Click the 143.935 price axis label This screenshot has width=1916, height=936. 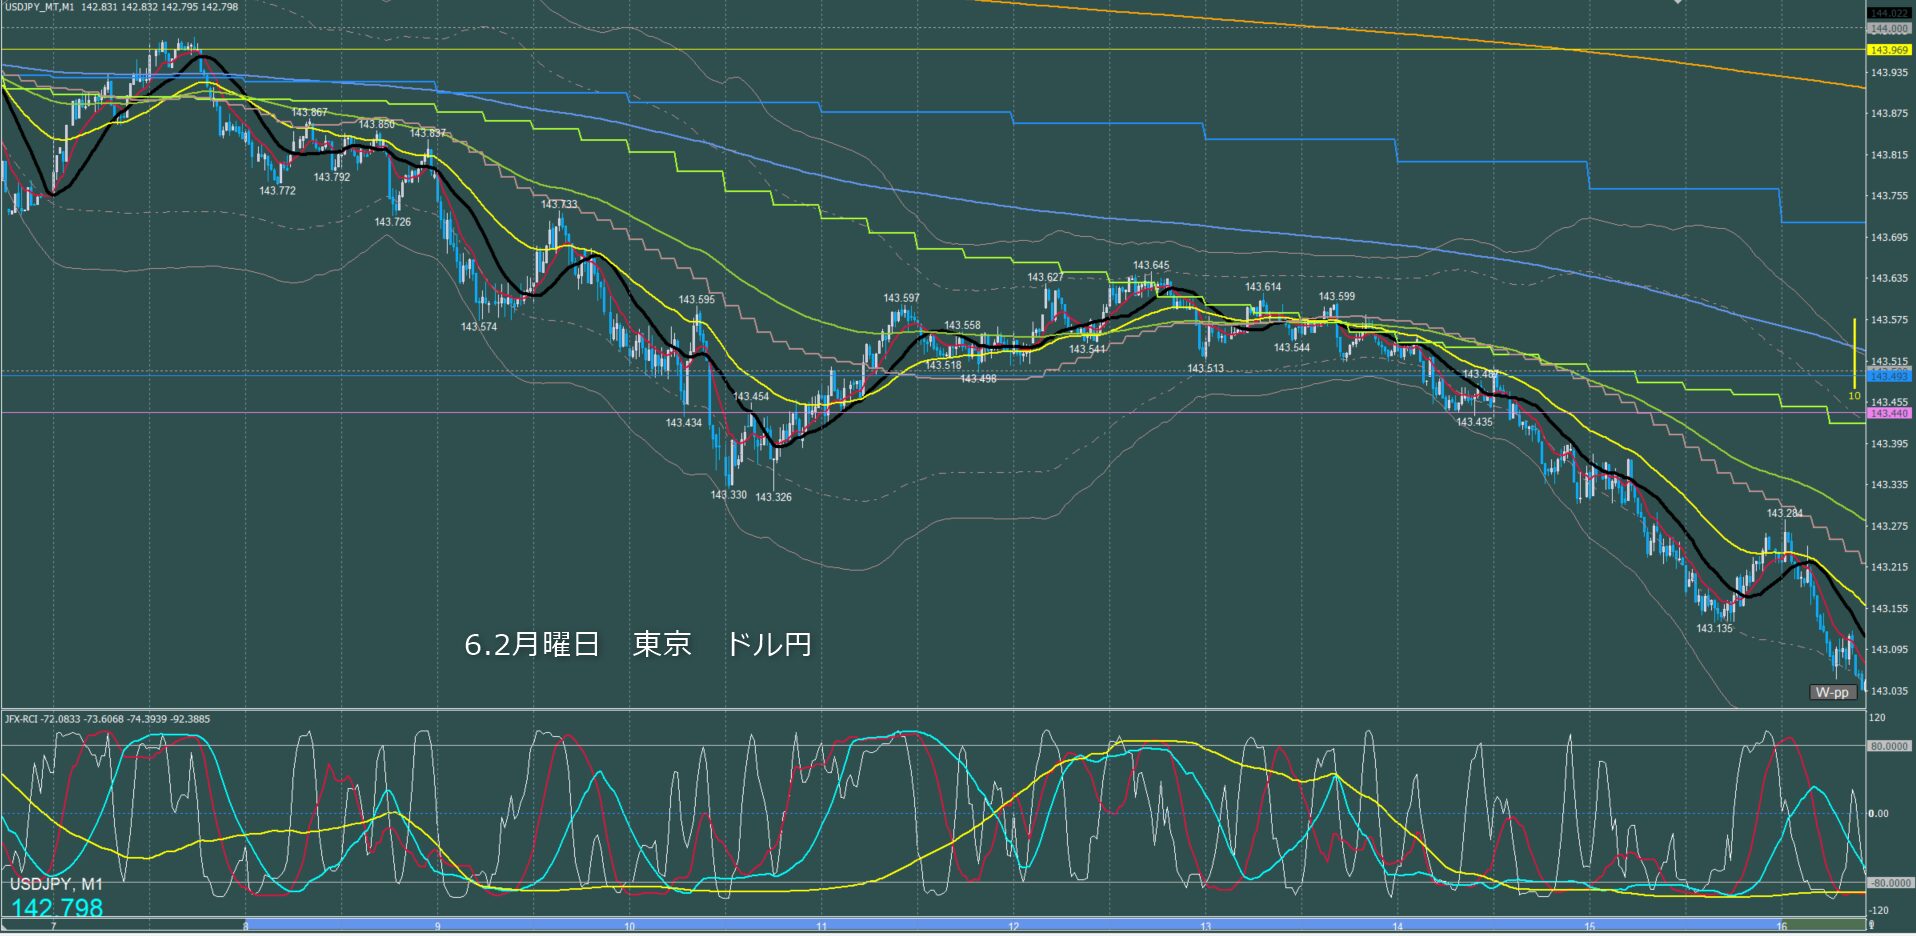tap(1889, 73)
